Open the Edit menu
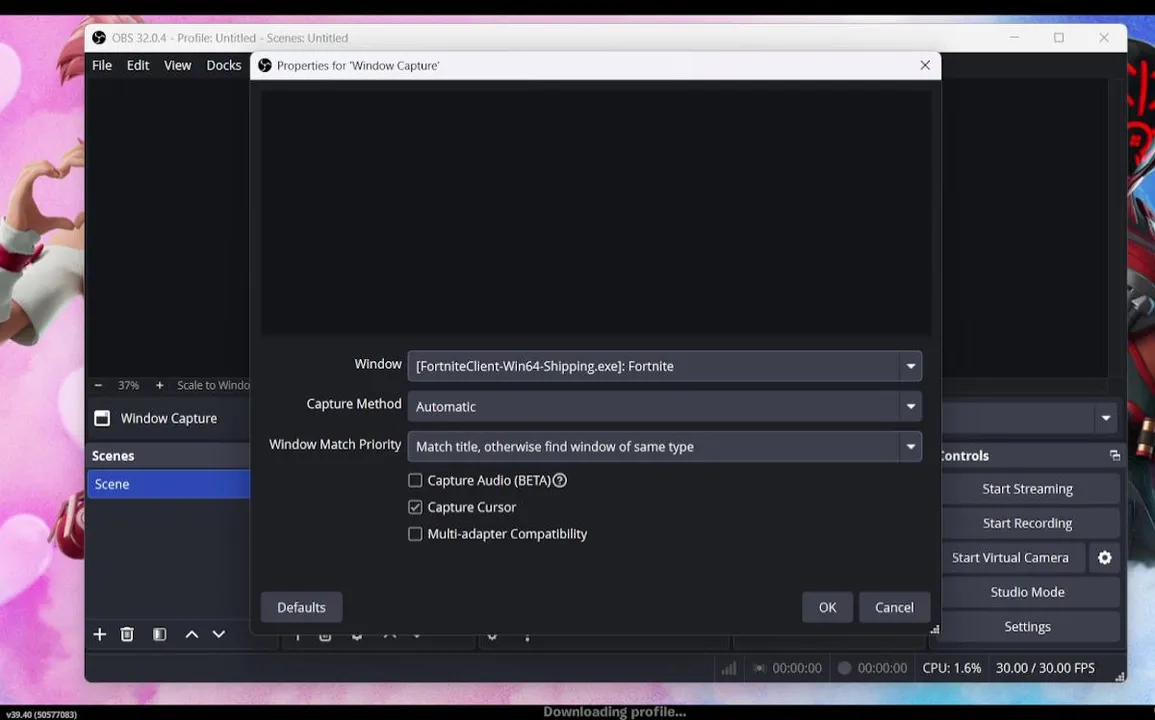The image size is (1155, 720). [138, 66]
